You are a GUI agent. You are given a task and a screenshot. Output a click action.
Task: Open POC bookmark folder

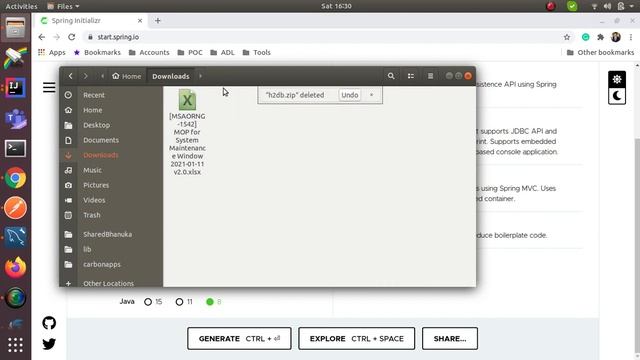click(190, 52)
